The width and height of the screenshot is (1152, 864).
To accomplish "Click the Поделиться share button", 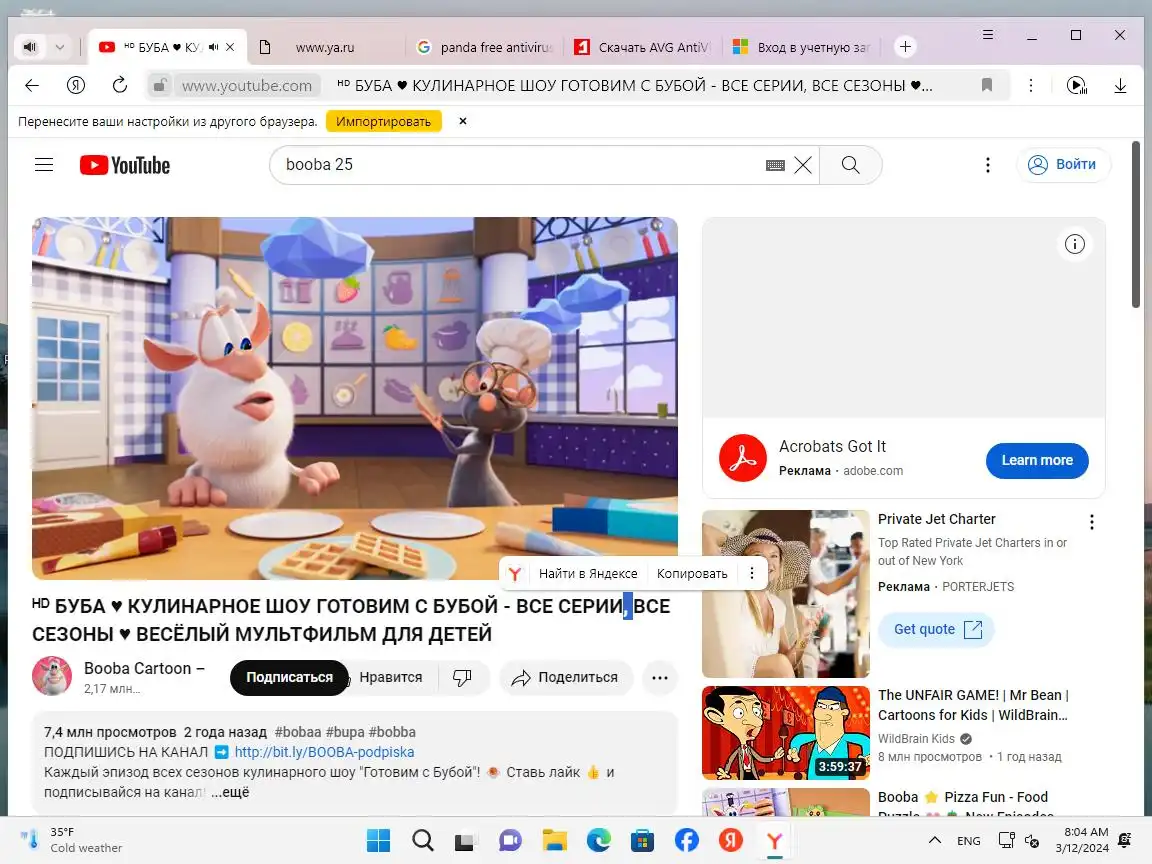I will click(x=566, y=677).
